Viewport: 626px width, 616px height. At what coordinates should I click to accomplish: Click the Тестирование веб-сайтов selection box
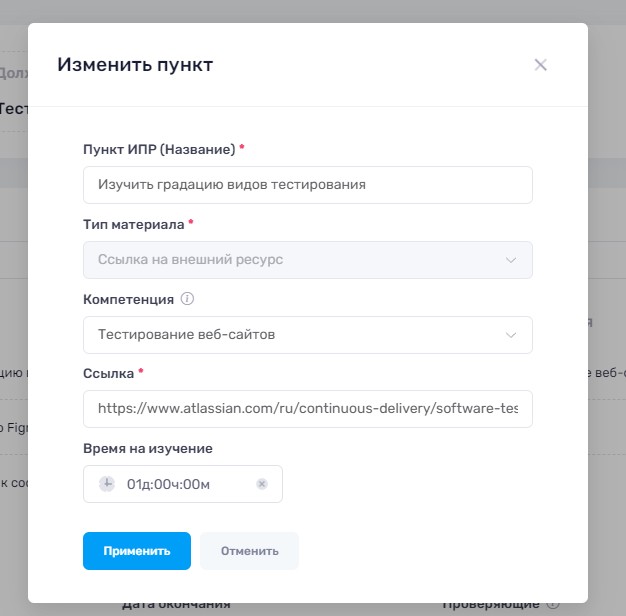pos(290,335)
